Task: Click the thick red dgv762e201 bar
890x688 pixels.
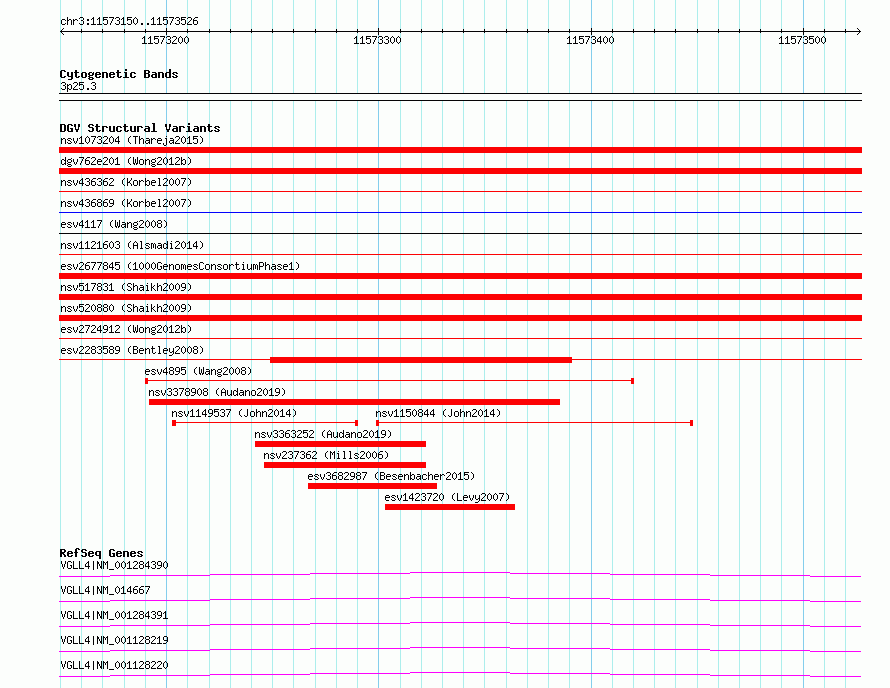Action: 460,171
